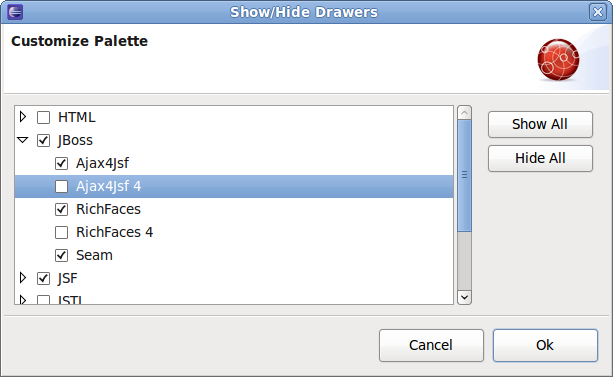Click the Eclipse icon in title bar

click(x=15, y=12)
